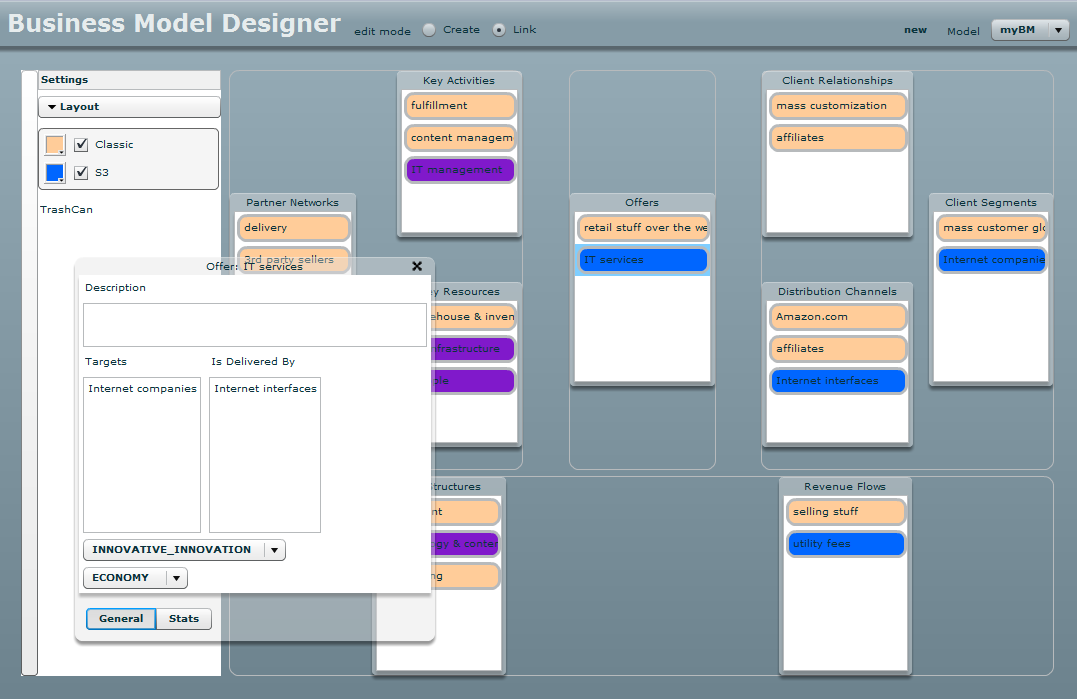The image size is (1077, 699).
Task: Open the S3 blue color swatch
Action: (x=55, y=173)
